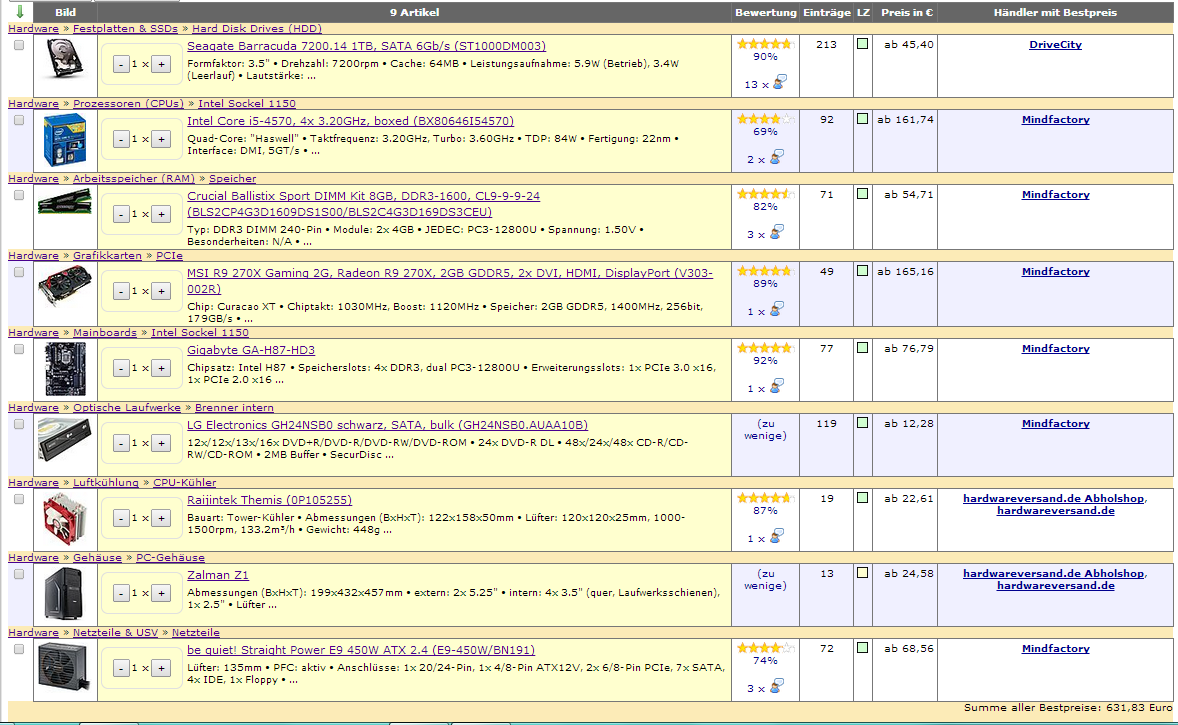Click 'Summe aller Bestpreise: 631,83 Euro' text

click(x=1068, y=708)
